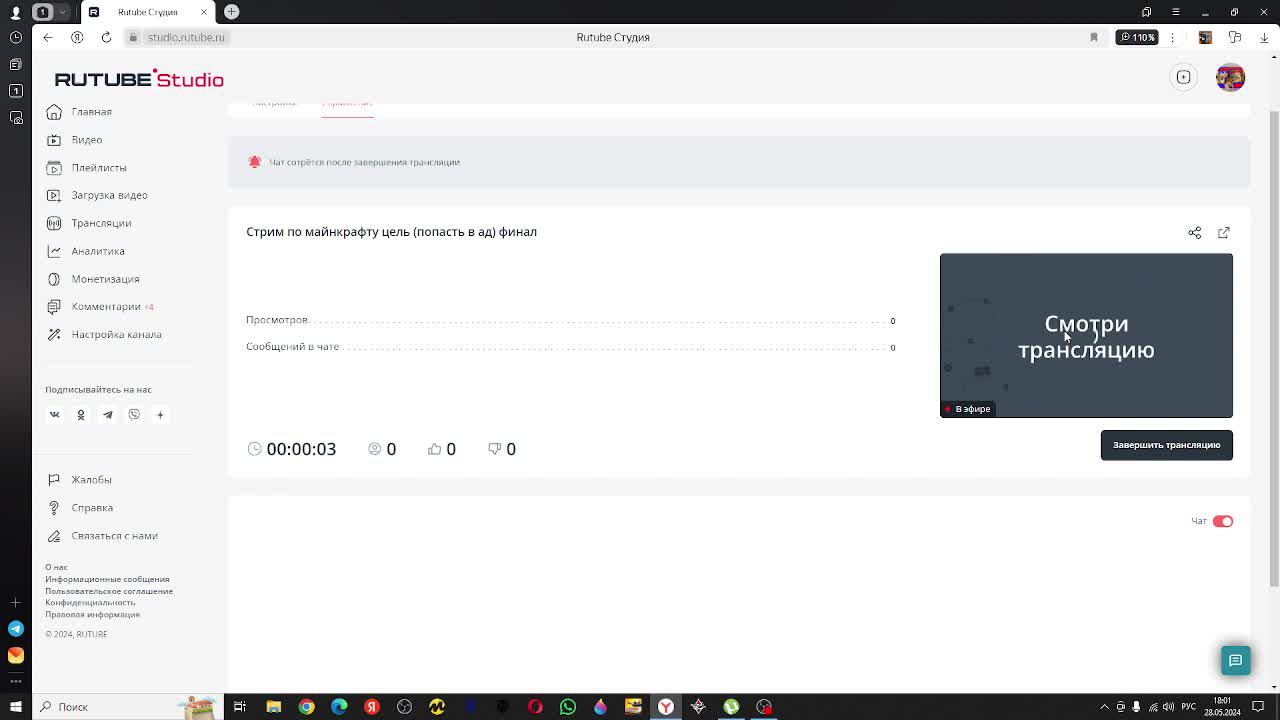The height and width of the screenshot is (720, 1280).
Task: Click the share icon beside the stream title
Action: click(x=1194, y=232)
